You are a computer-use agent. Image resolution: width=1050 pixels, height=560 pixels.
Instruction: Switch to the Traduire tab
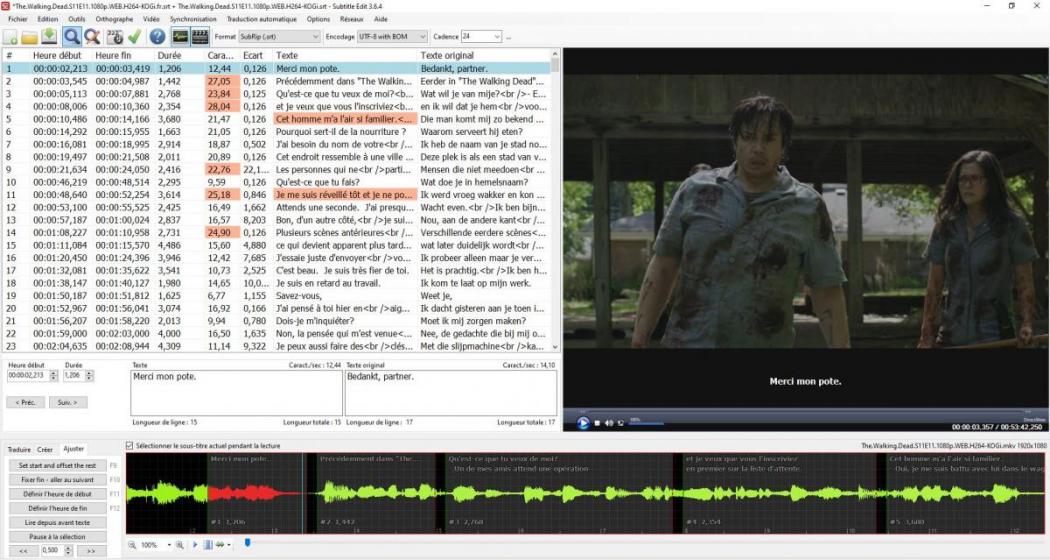point(18,449)
